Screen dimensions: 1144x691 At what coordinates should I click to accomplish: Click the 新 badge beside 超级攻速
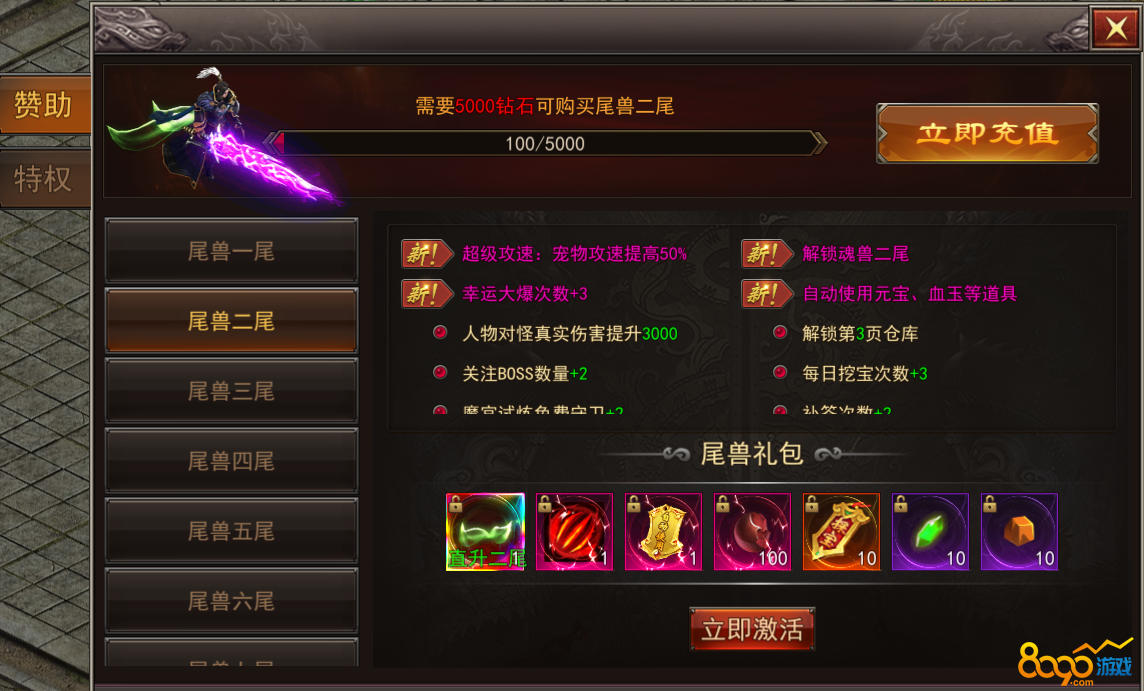coord(428,254)
